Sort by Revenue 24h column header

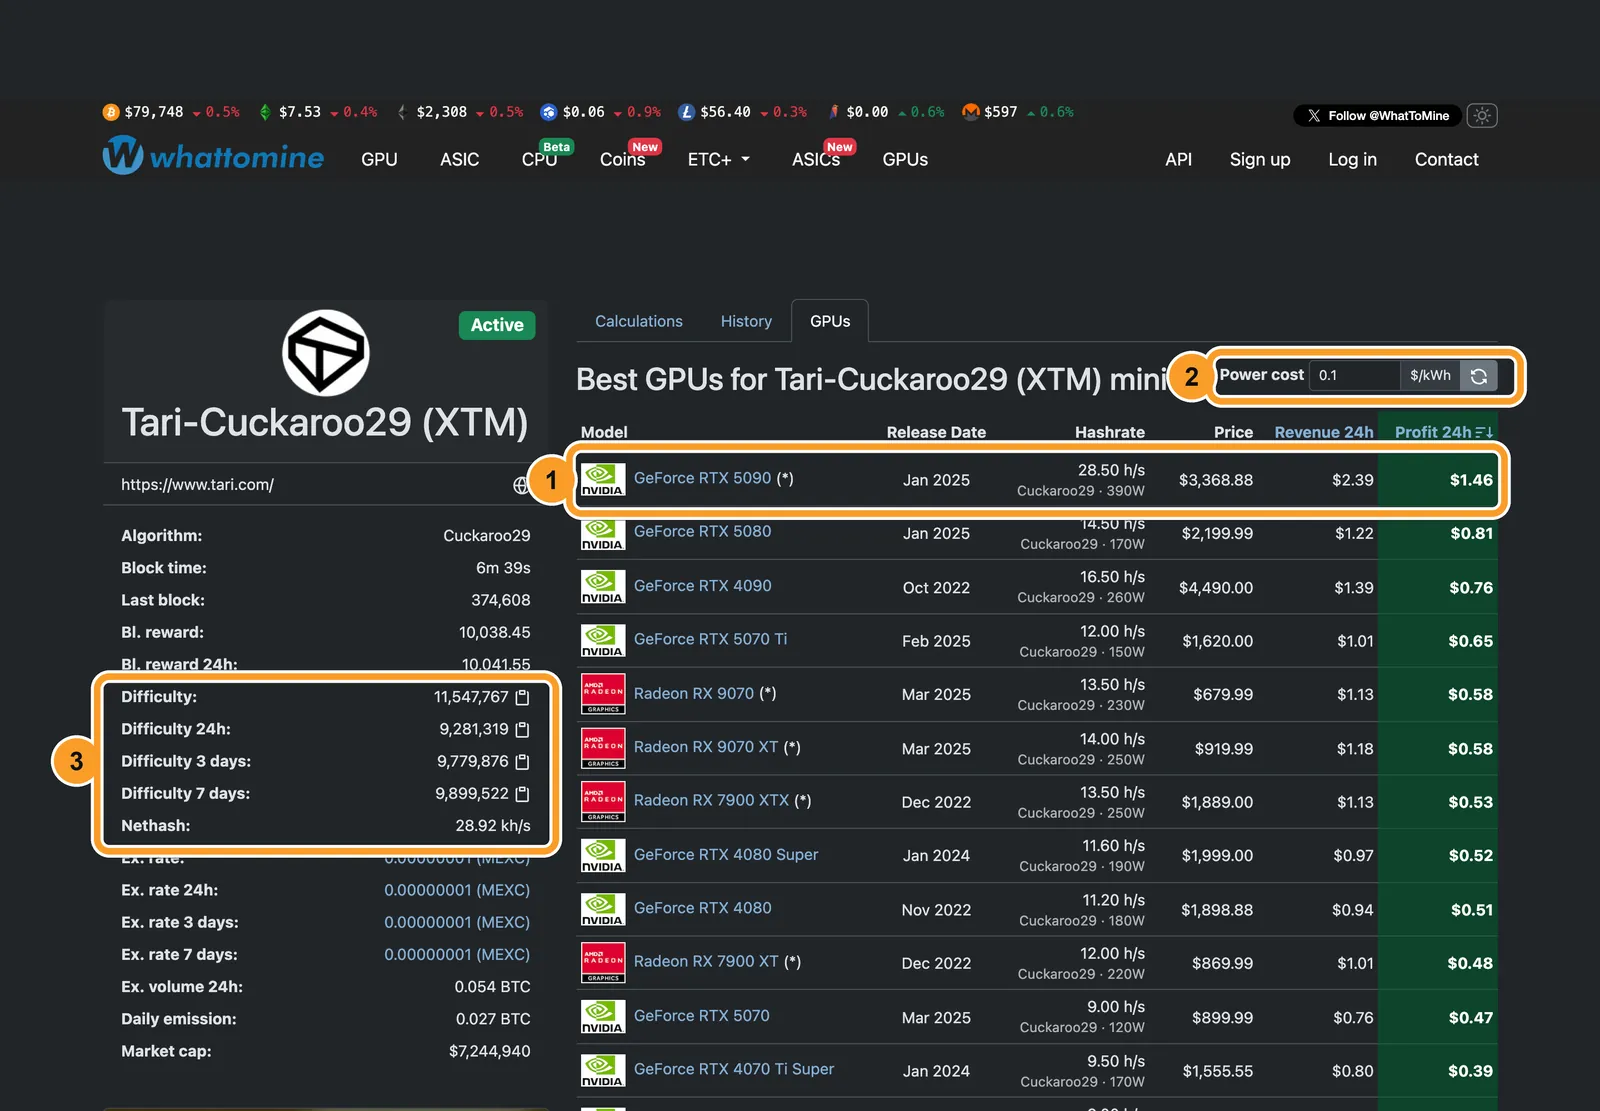(1324, 432)
